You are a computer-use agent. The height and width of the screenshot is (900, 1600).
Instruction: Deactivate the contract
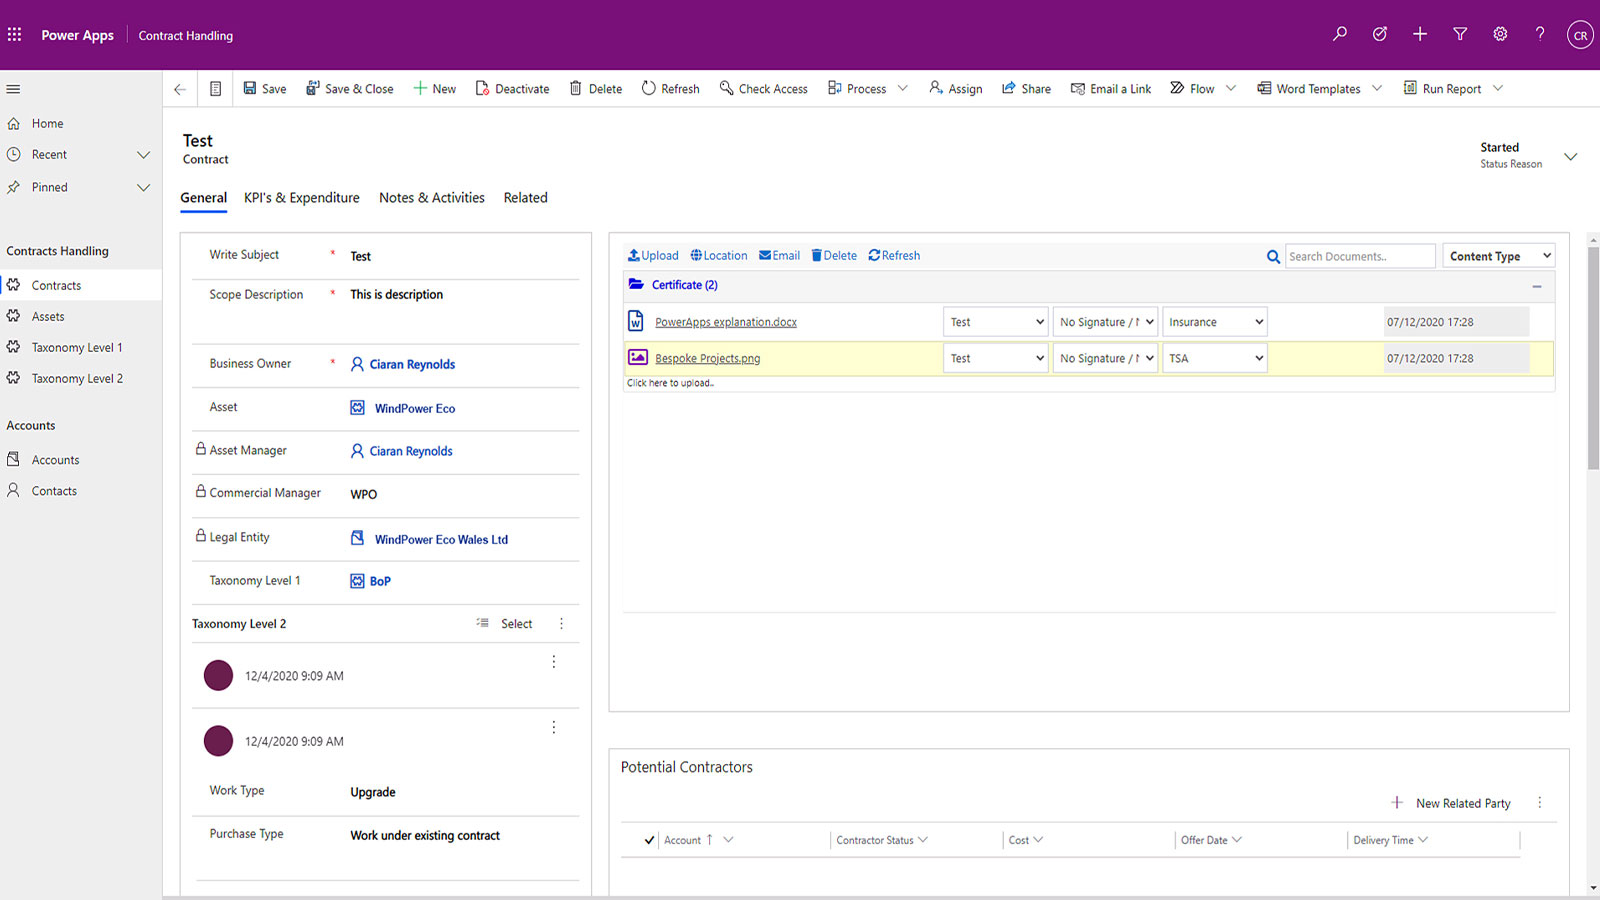click(513, 89)
